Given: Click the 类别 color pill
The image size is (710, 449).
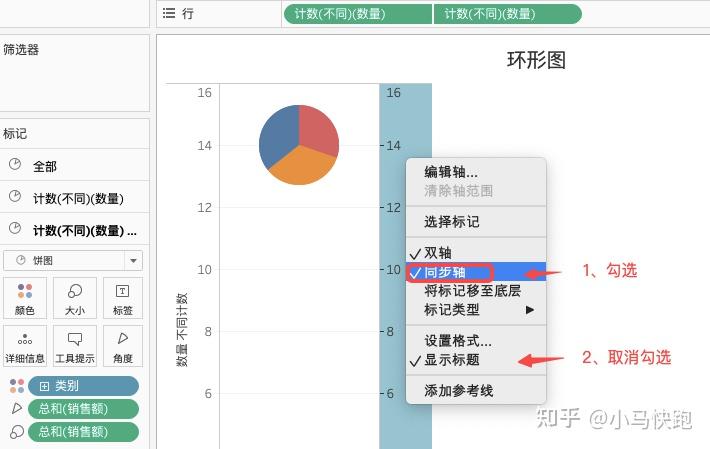Looking at the screenshot, I should click(x=83, y=386).
